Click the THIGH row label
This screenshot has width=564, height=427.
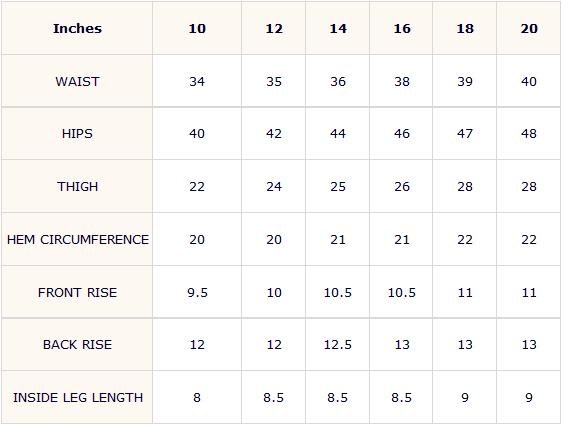click(77, 187)
